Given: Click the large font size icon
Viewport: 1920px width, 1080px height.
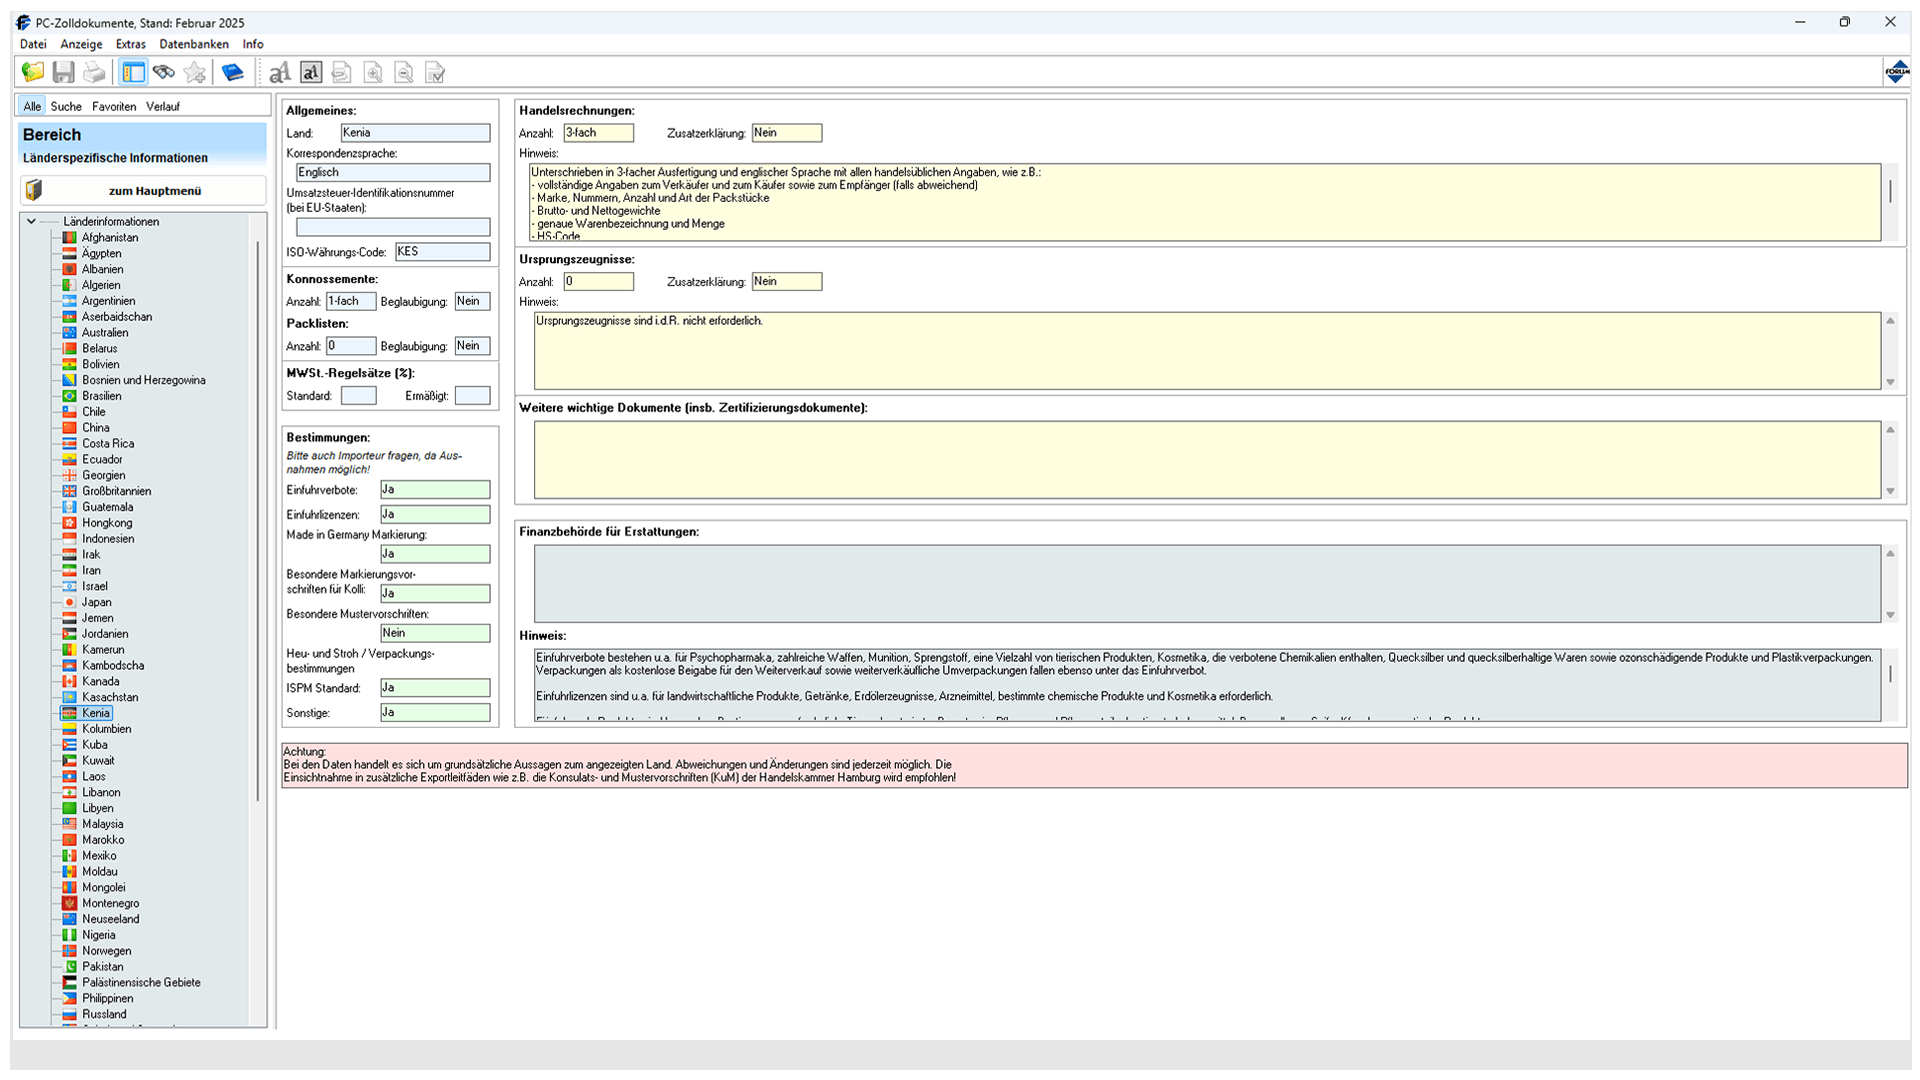Looking at the screenshot, I should pyautogui.click(x=280, y=72).
